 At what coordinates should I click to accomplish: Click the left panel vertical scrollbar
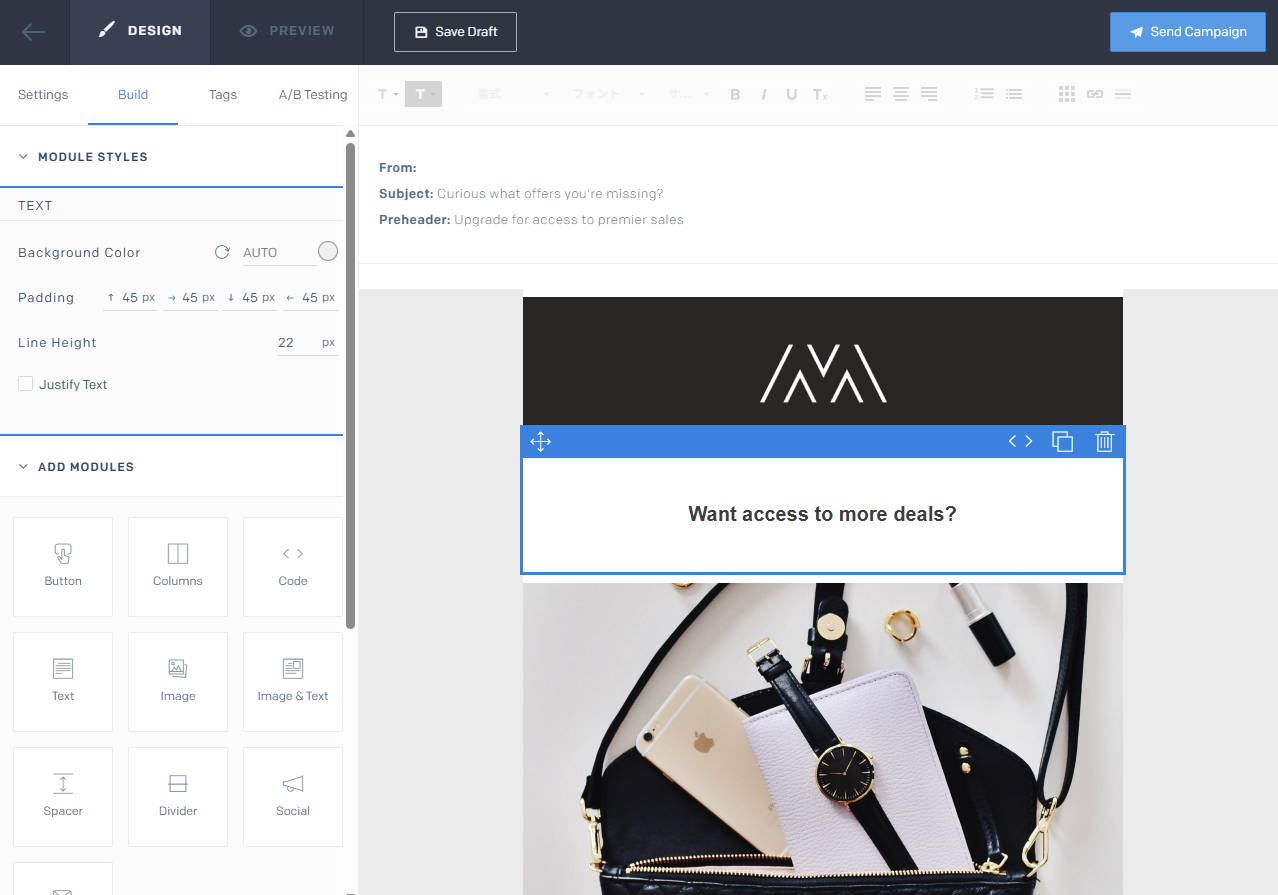[x=350, y=385]
